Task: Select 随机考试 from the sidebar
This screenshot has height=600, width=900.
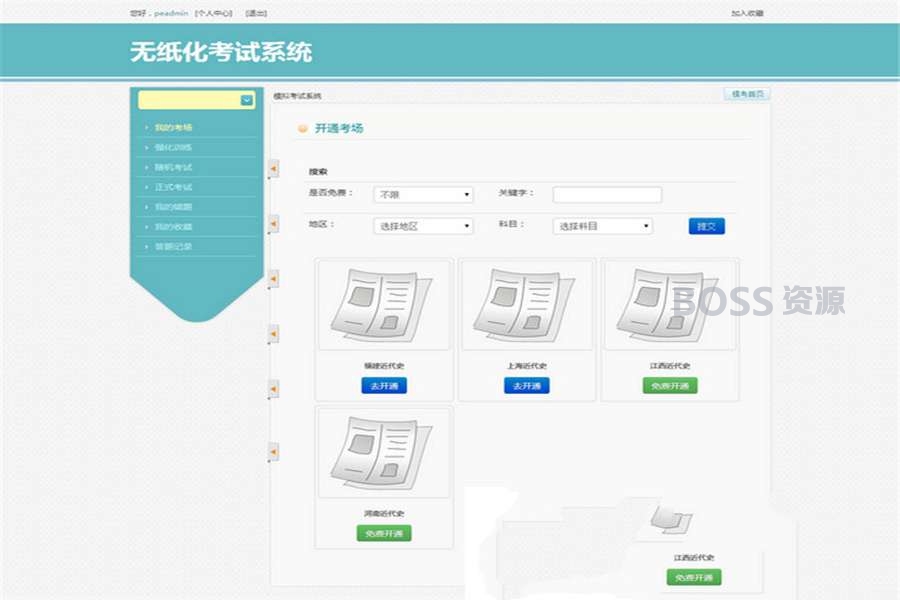Action: tap(173, 167)
